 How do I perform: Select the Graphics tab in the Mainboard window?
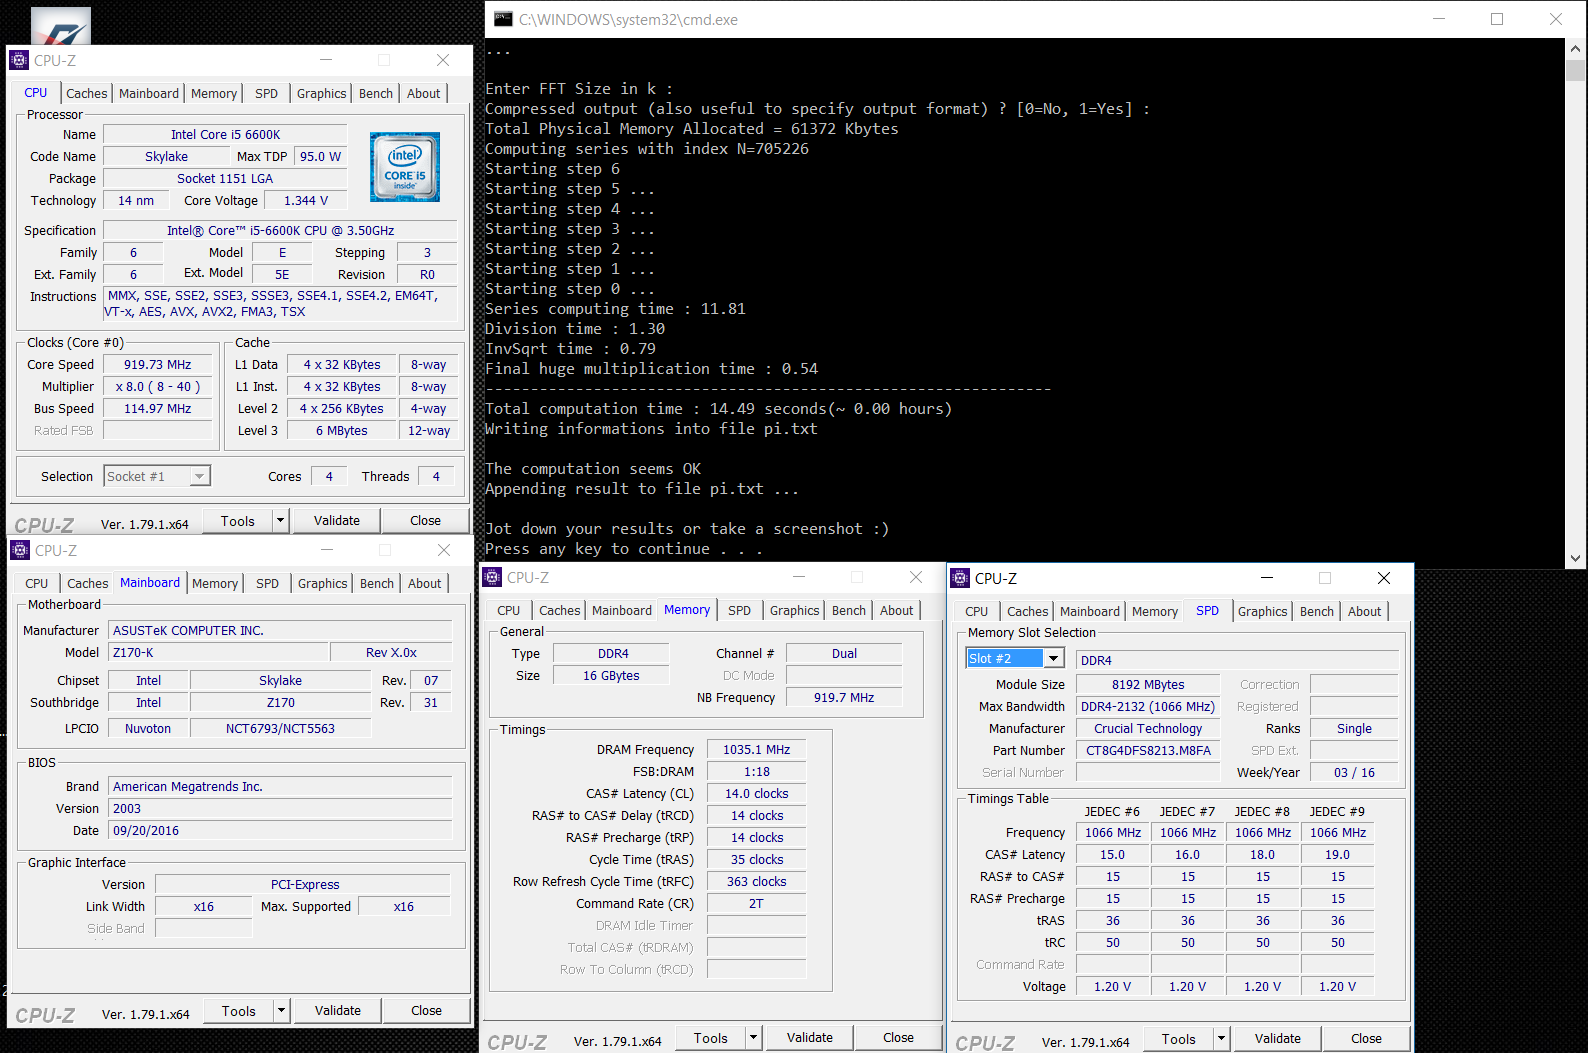click(x=322, y=583)
